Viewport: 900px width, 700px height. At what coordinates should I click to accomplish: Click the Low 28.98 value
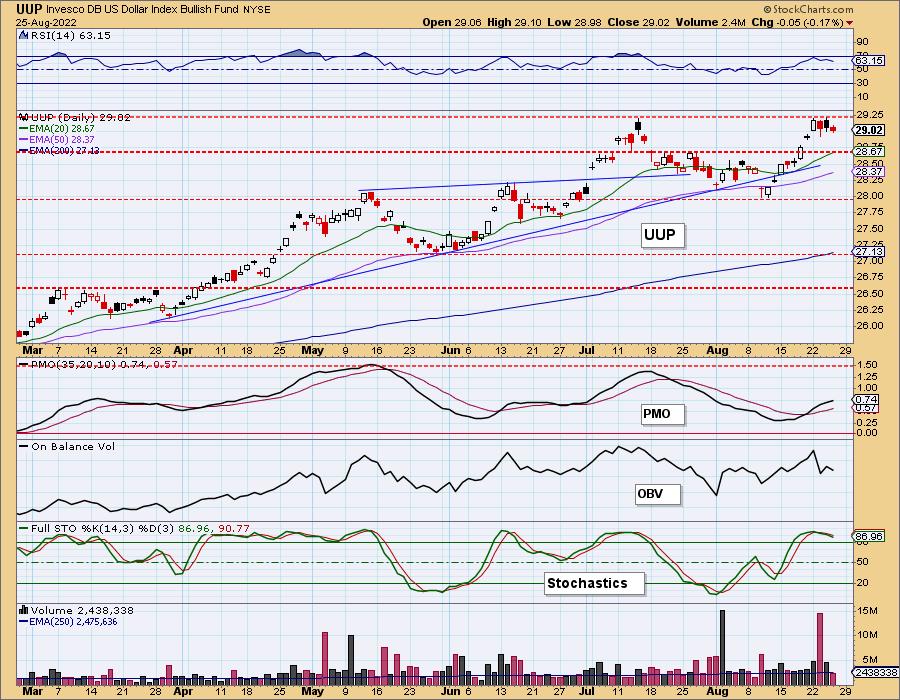click(574, 22)
